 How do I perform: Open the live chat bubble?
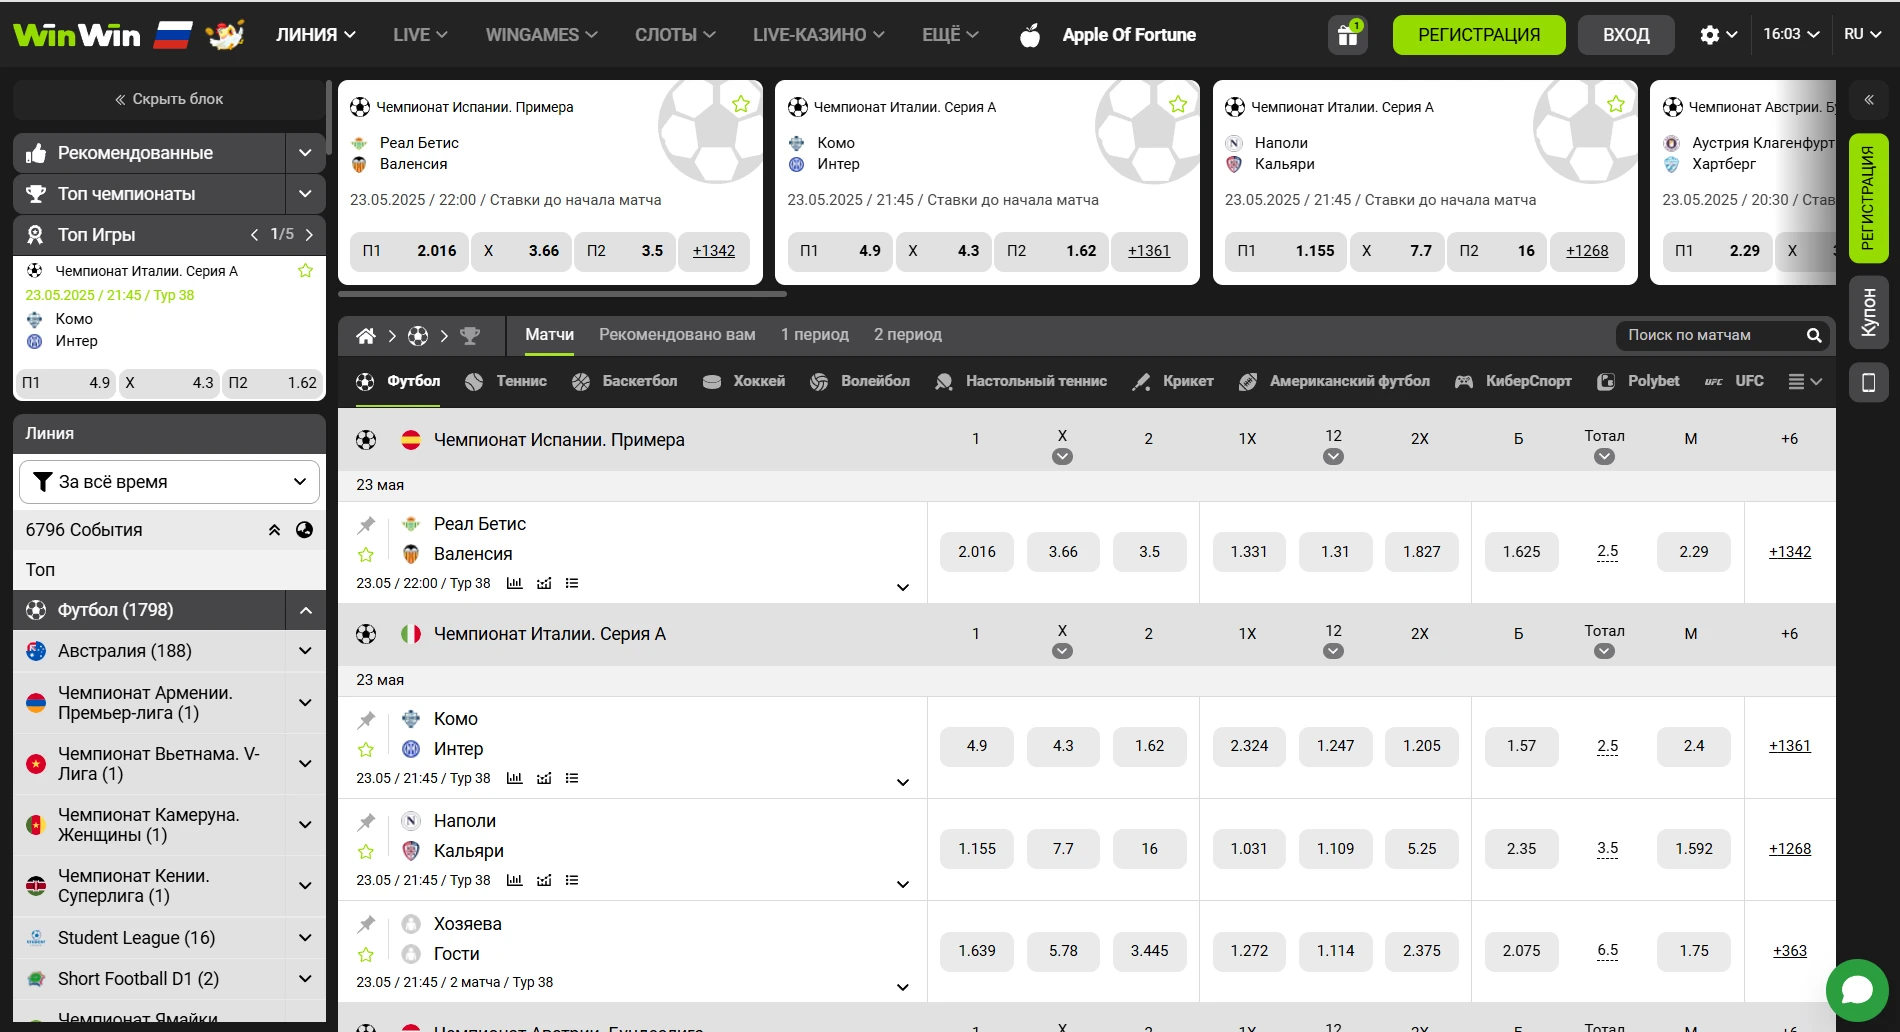1856,990
